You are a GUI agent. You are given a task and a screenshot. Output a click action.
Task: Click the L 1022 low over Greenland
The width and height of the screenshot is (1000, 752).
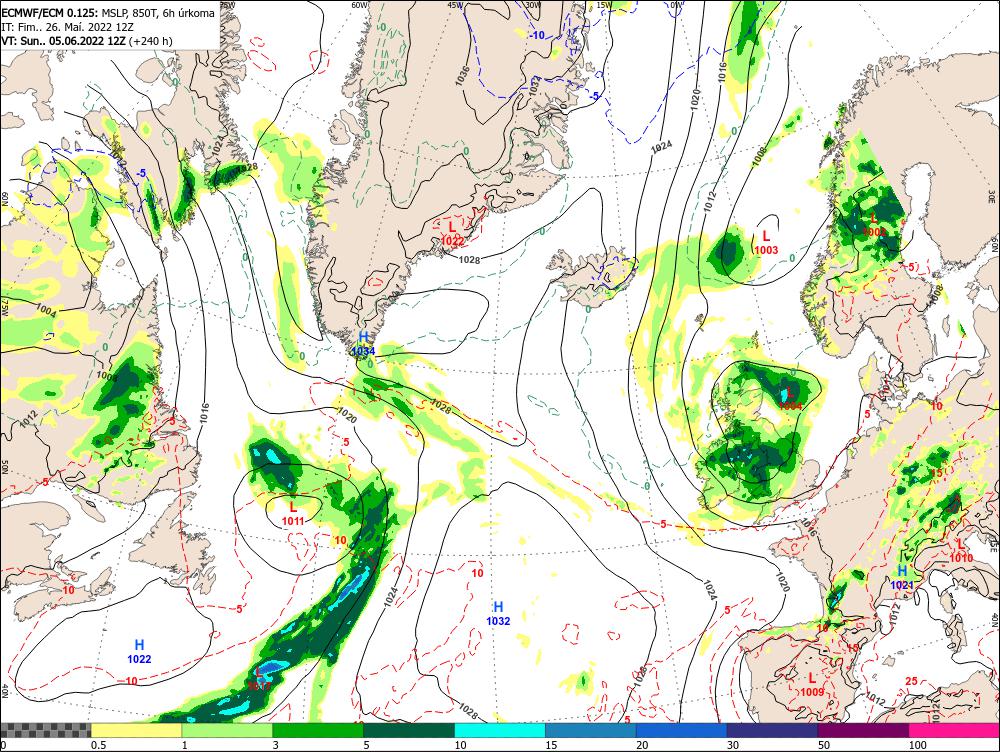pyautogui.click(x=452, y=233)
